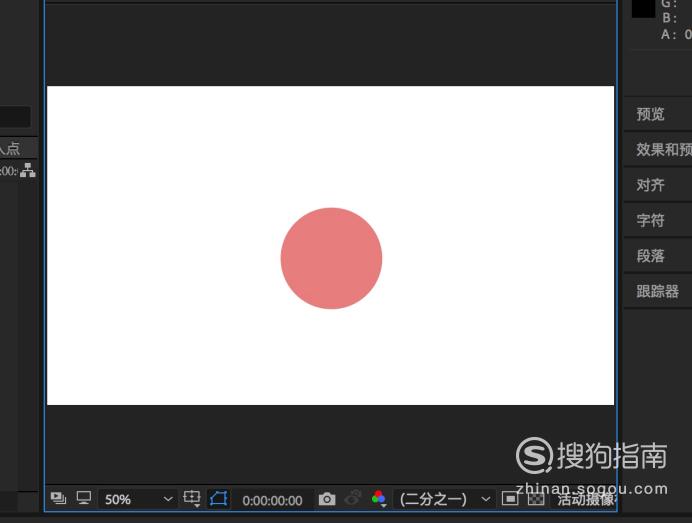
Task: Toggle mask and shape path visibility
Action: pyautogui.click(x=218, y=499)
